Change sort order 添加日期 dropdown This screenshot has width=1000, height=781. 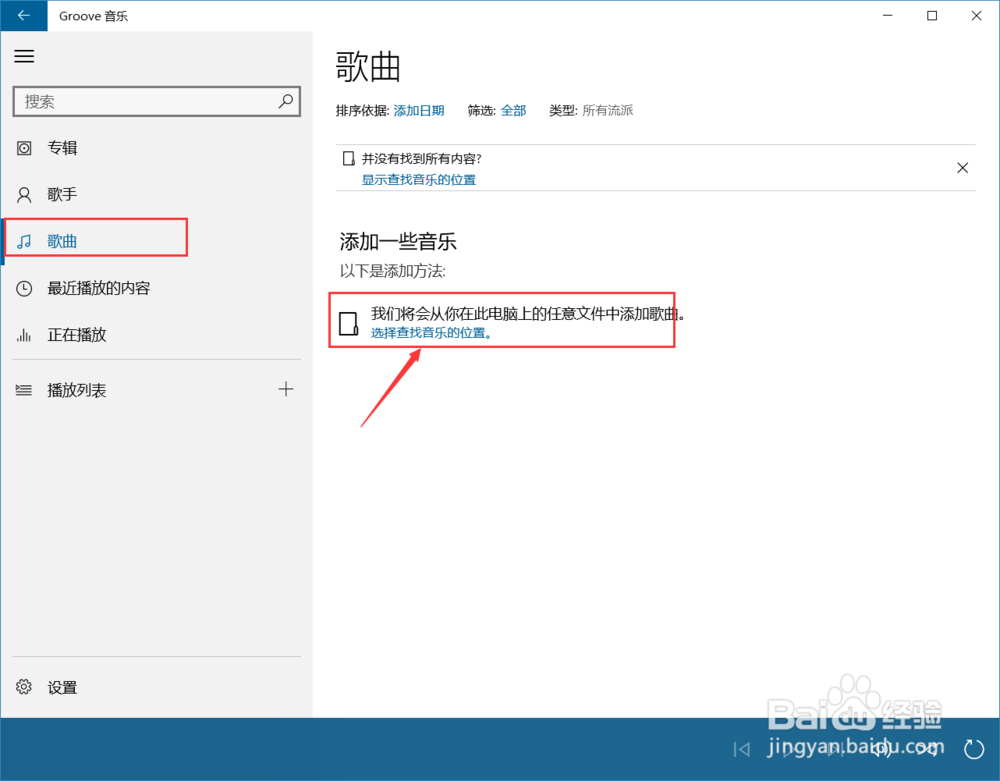coord(418,110)
